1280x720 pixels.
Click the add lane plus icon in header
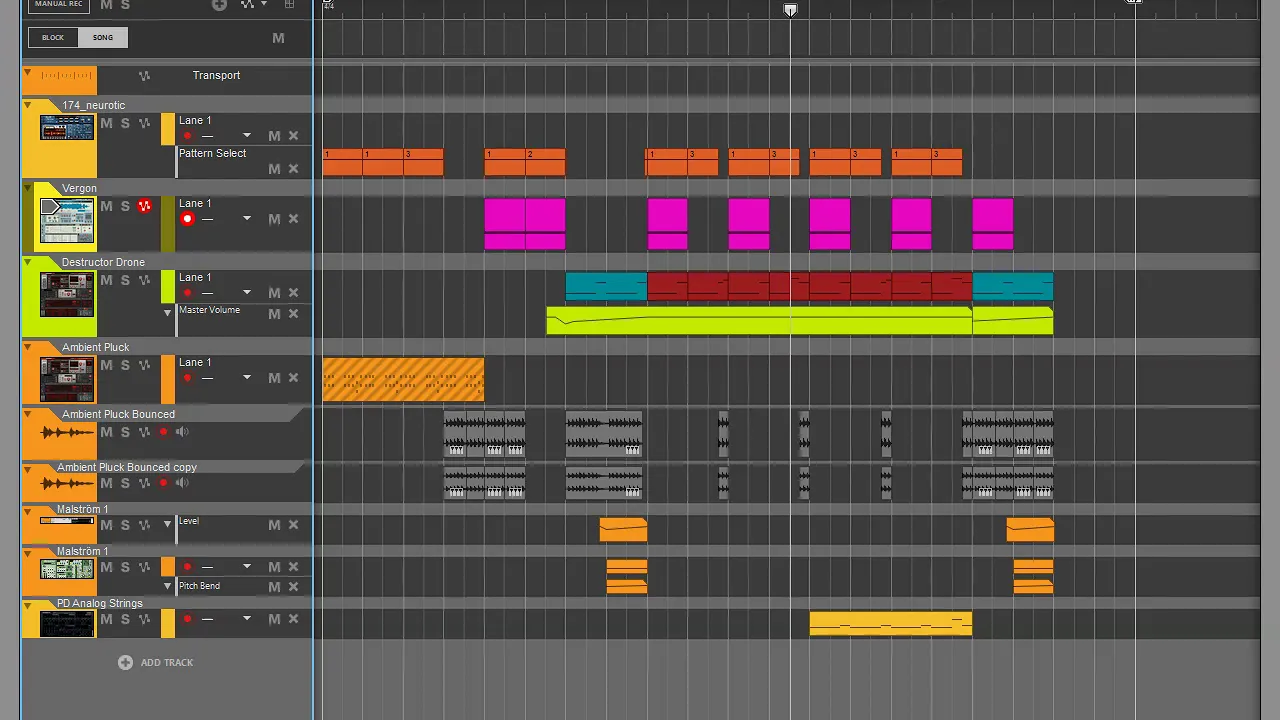click(x=219, y=5)
